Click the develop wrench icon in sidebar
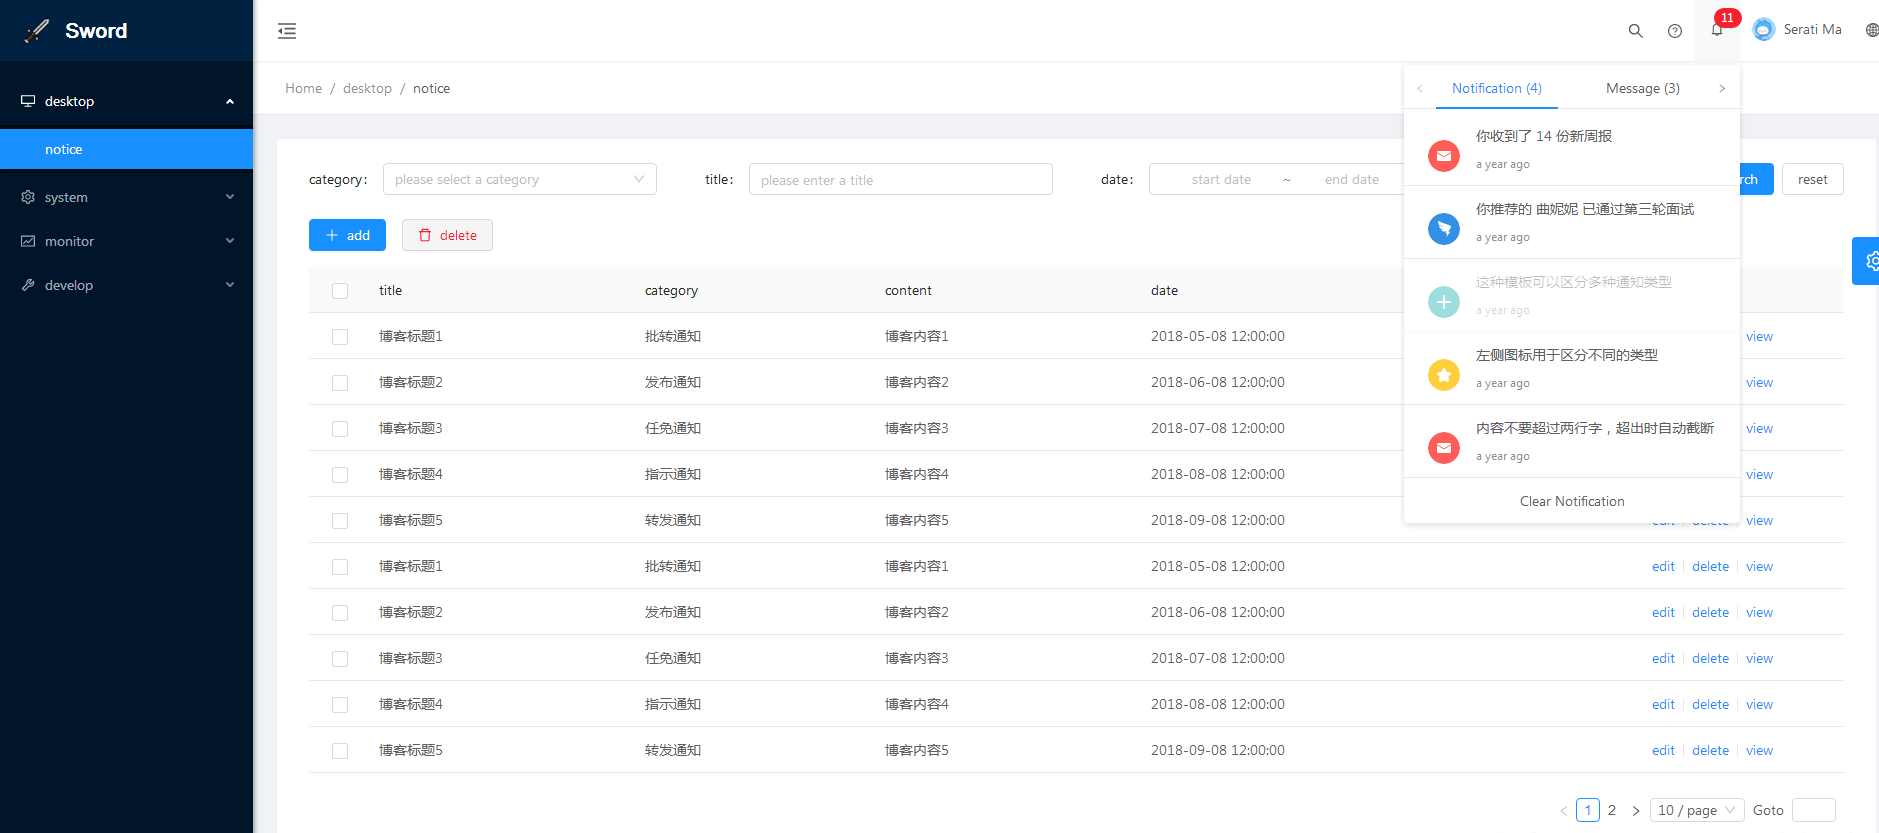This screenshot has width=1879, height=833. [x=28, y=285]
